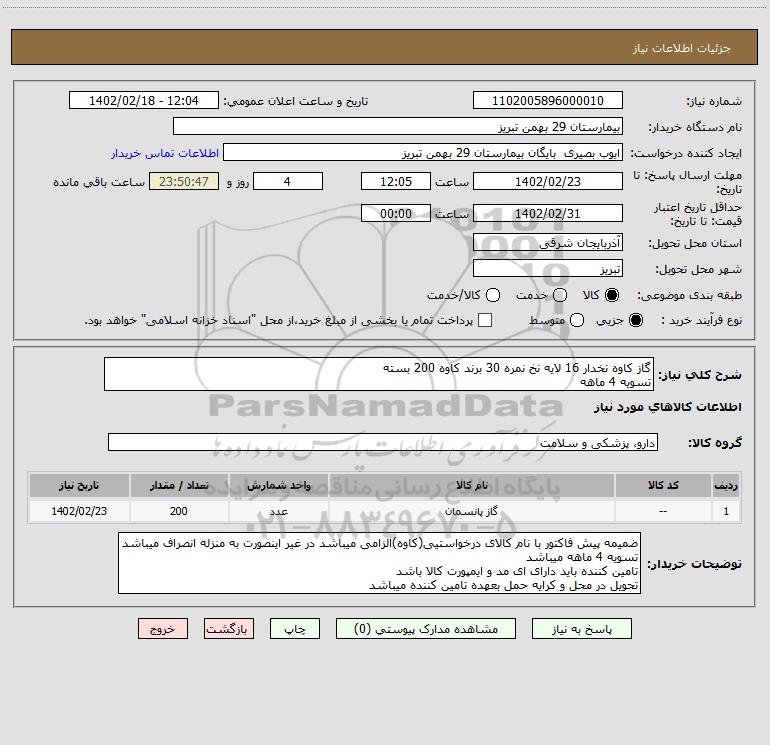Viewport: 770px width, 745px height.
Task: Click the quantity cell 200
Action: pyautogui.click(x=179, y=511)
